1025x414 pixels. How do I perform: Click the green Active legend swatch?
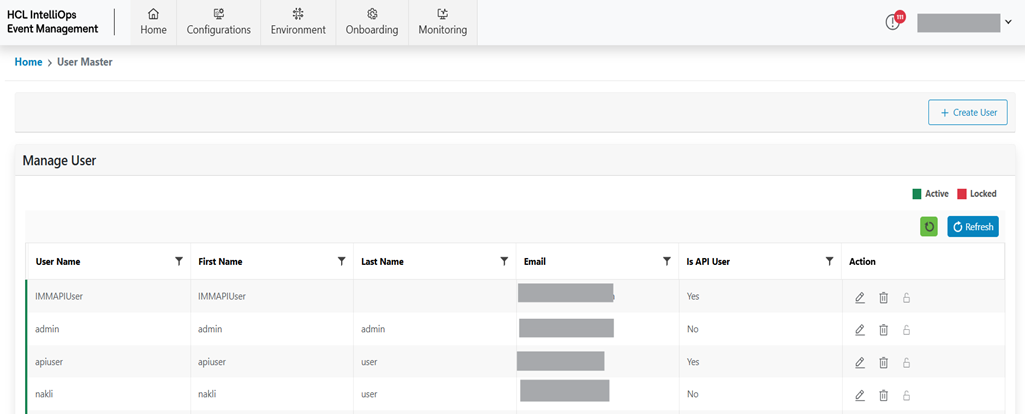click(x=916, y=193)
